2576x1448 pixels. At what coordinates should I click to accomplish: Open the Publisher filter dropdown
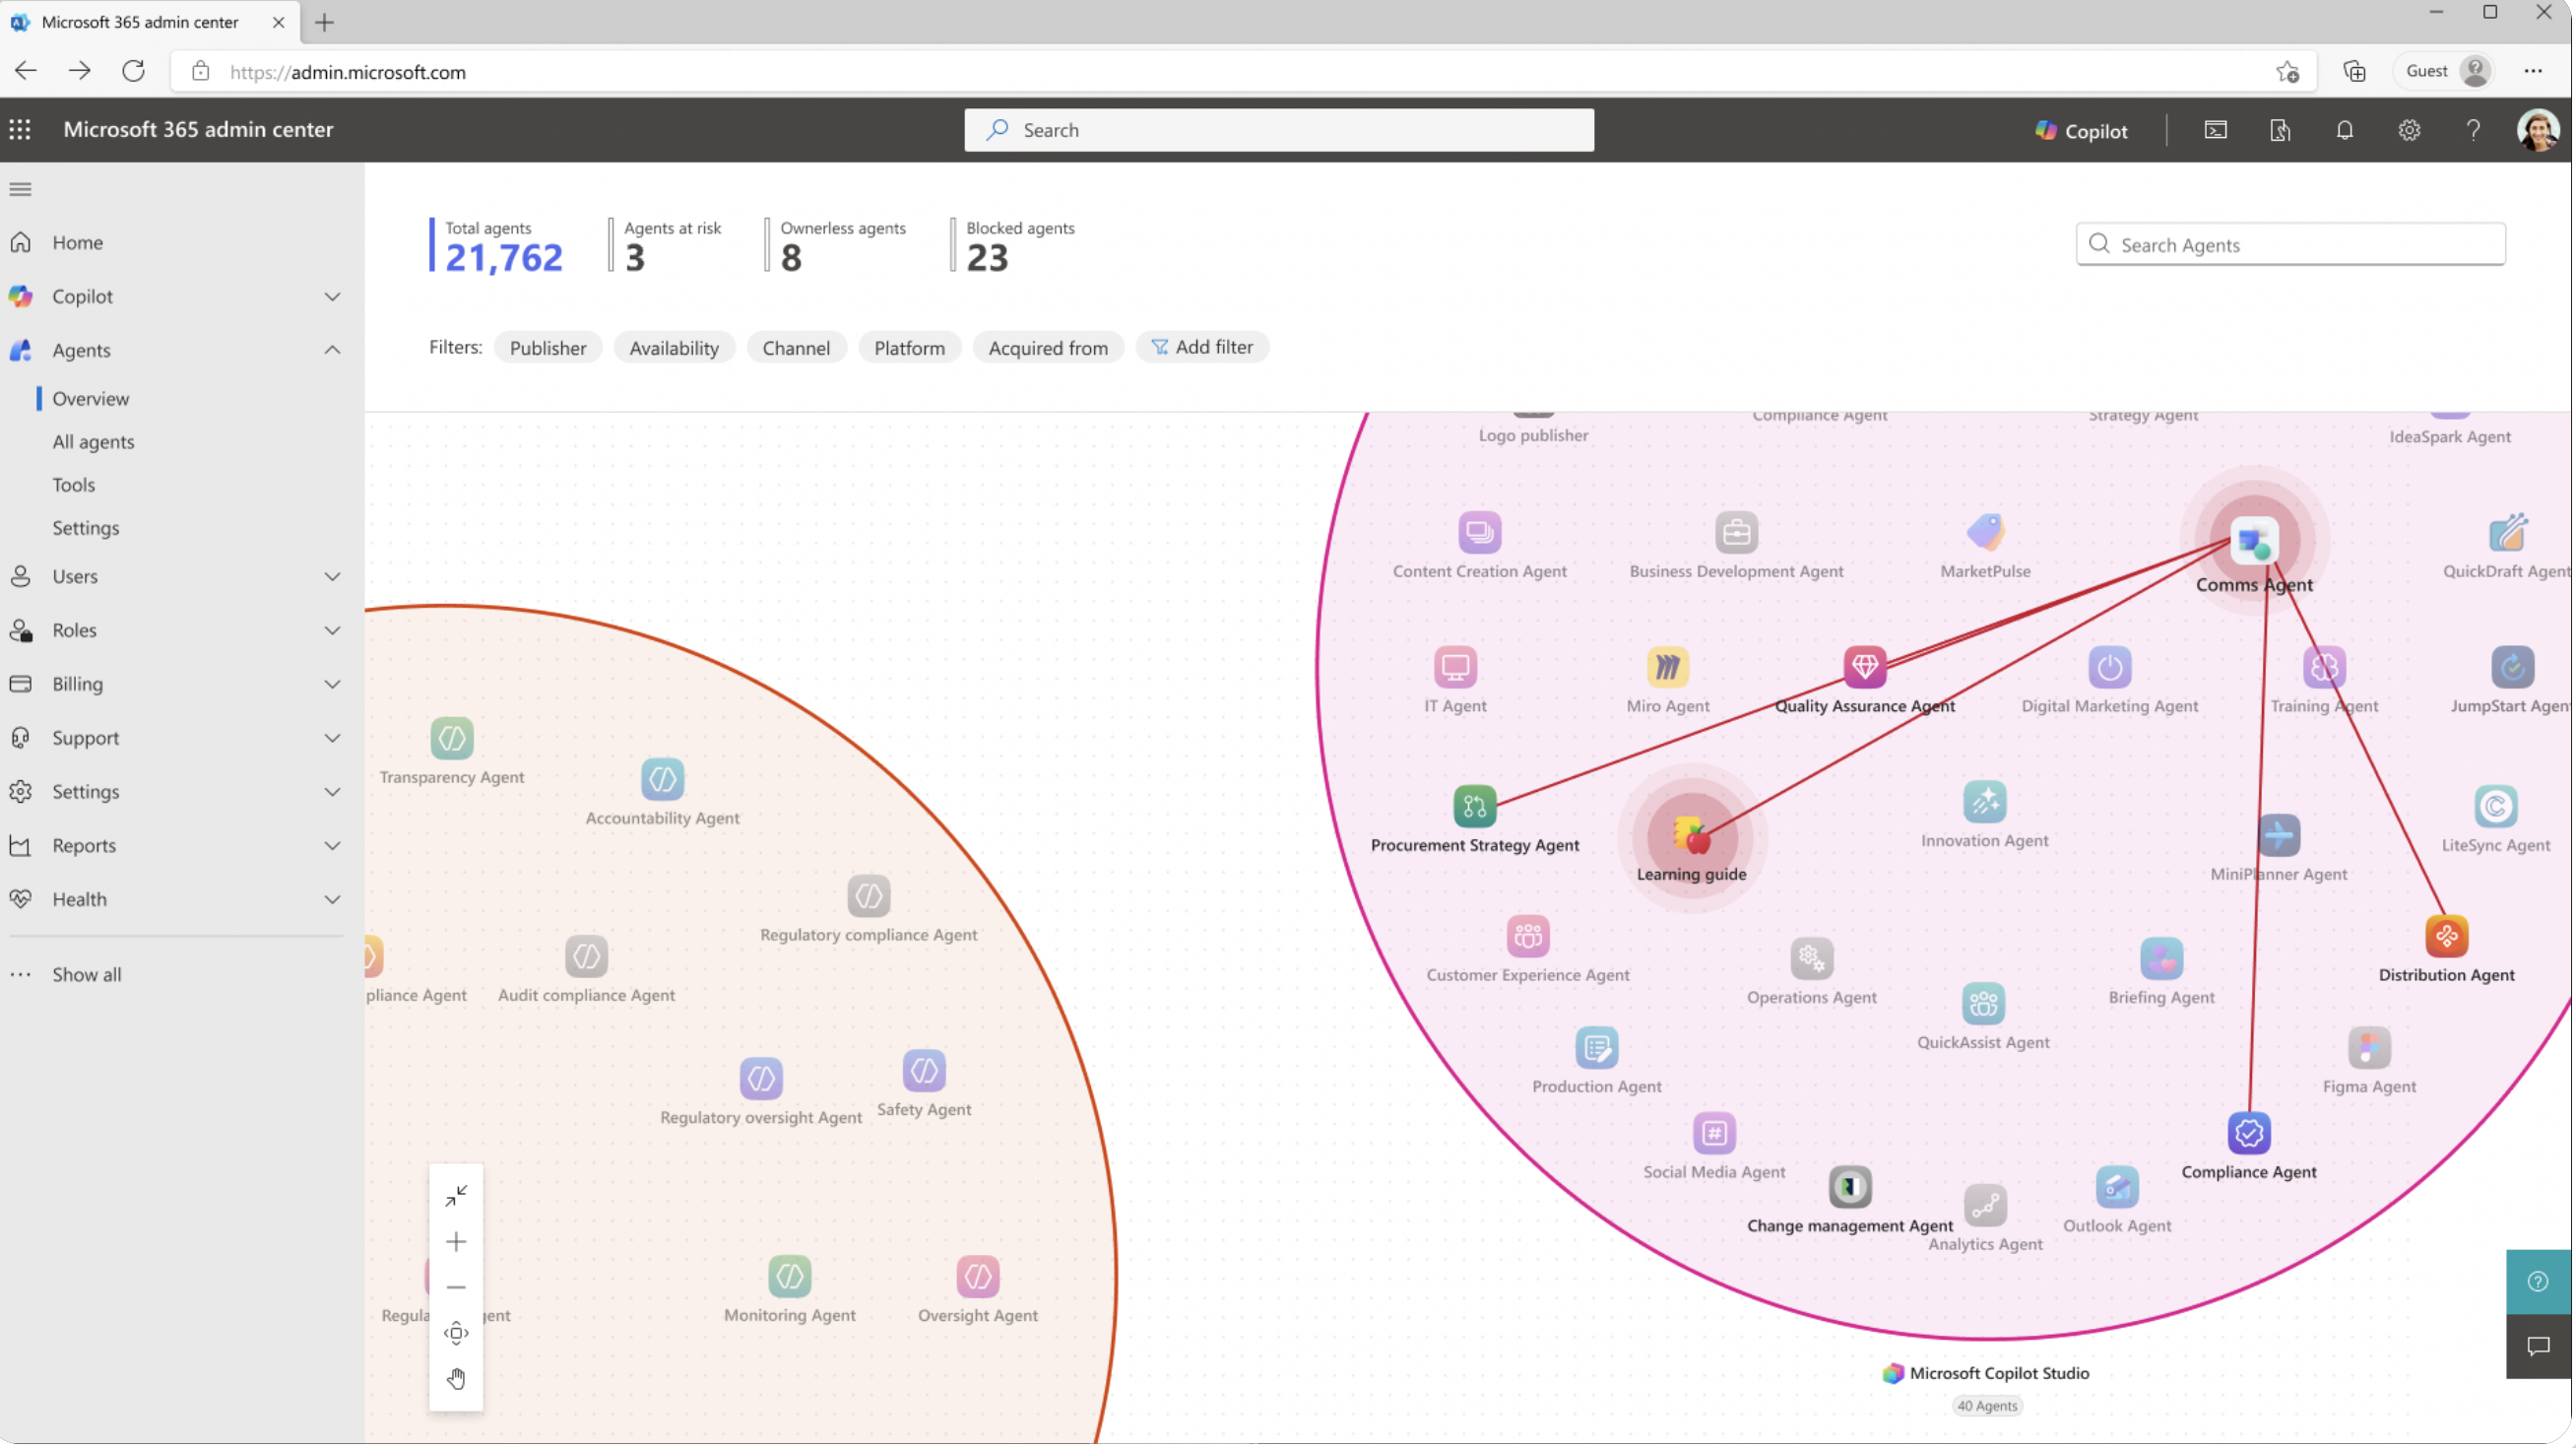(x=548, y=348)
